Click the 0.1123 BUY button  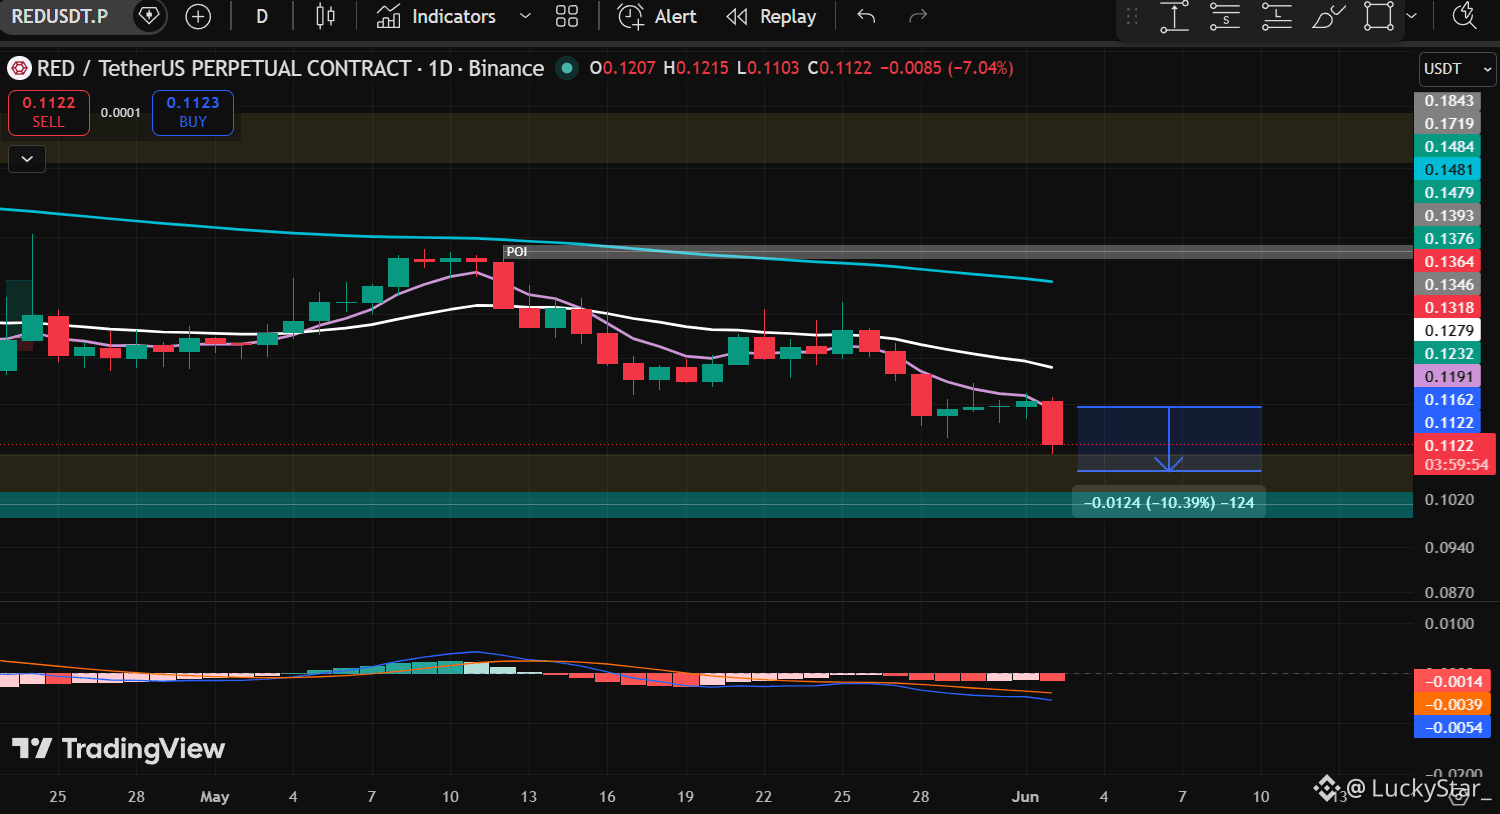pyautogui.click(x=193, y=112)
